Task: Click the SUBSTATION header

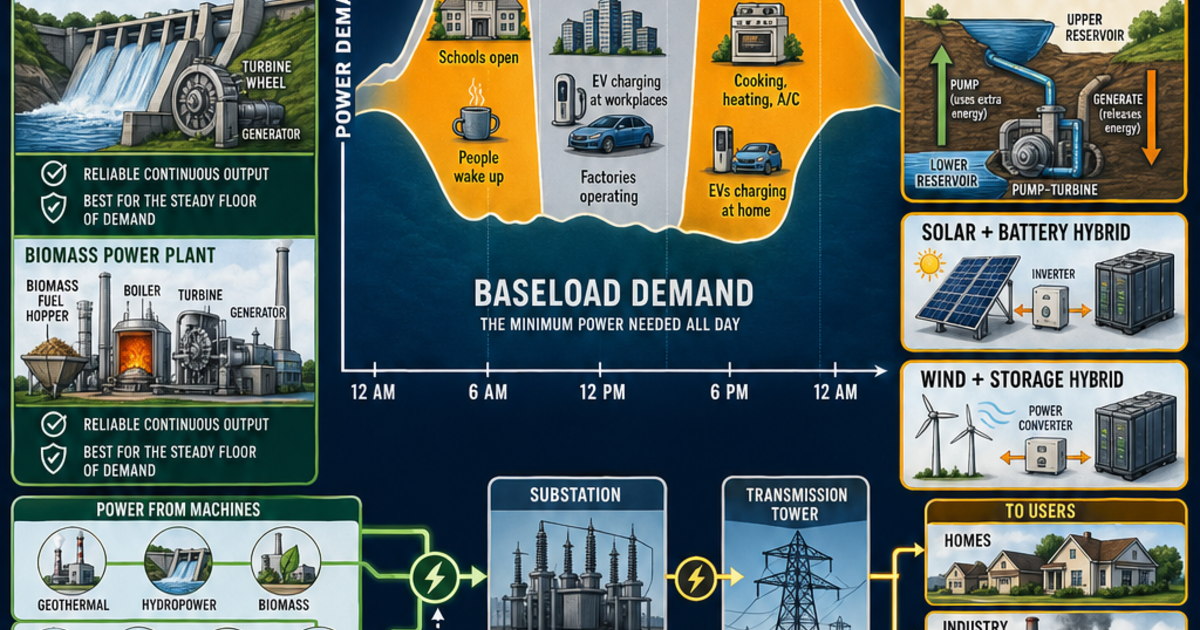Action: tap(577, 495)
